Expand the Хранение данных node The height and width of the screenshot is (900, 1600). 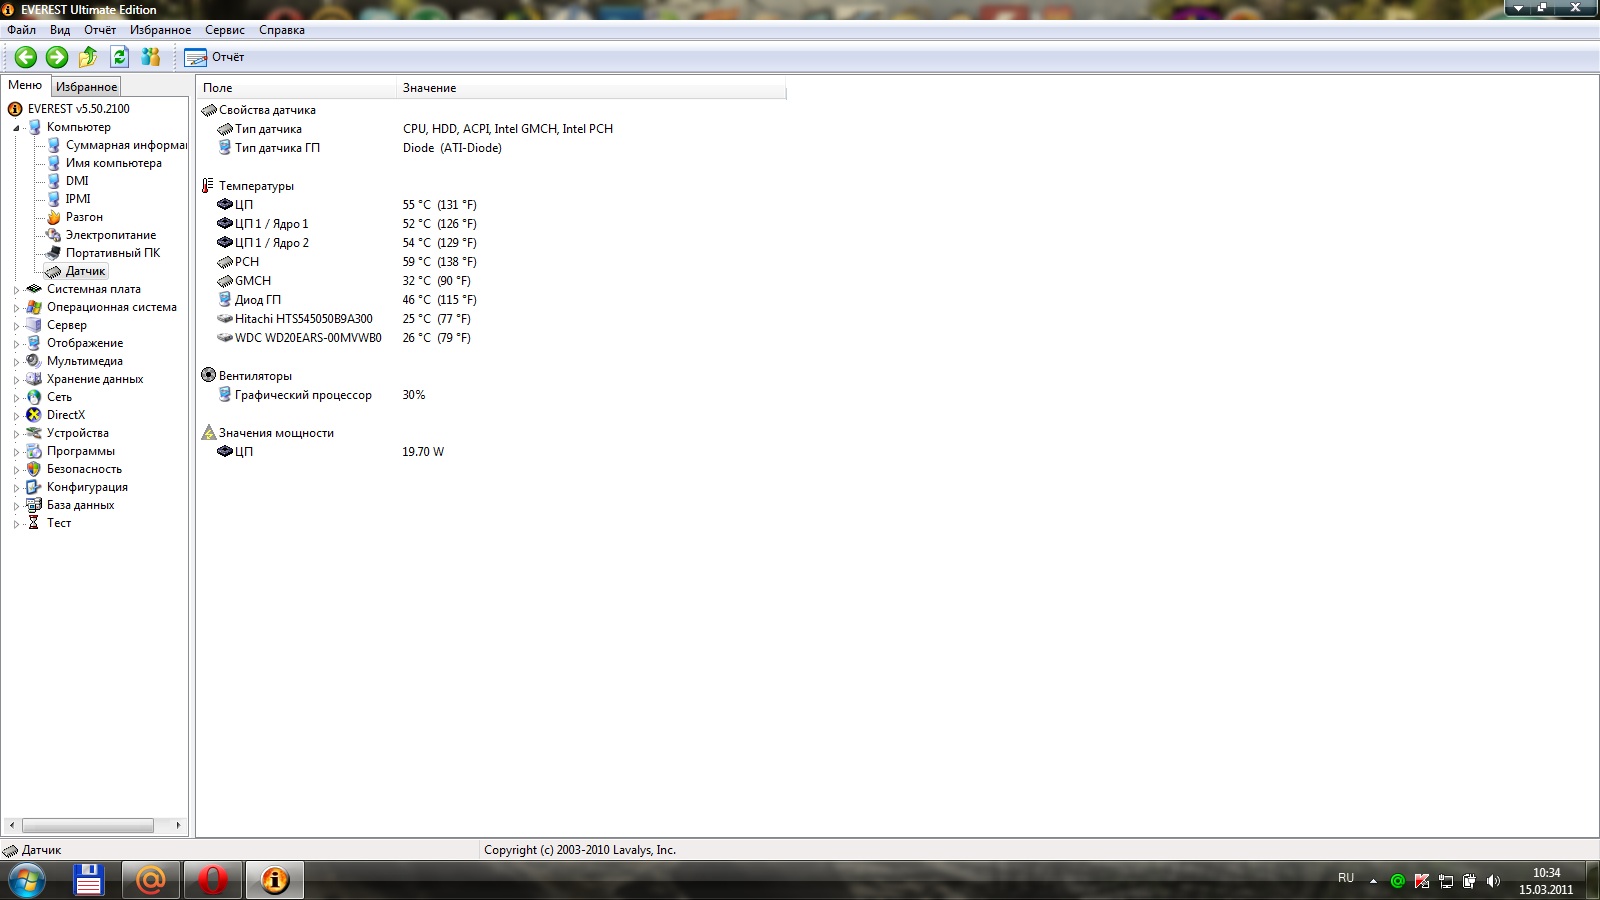[x=16, y=380]
